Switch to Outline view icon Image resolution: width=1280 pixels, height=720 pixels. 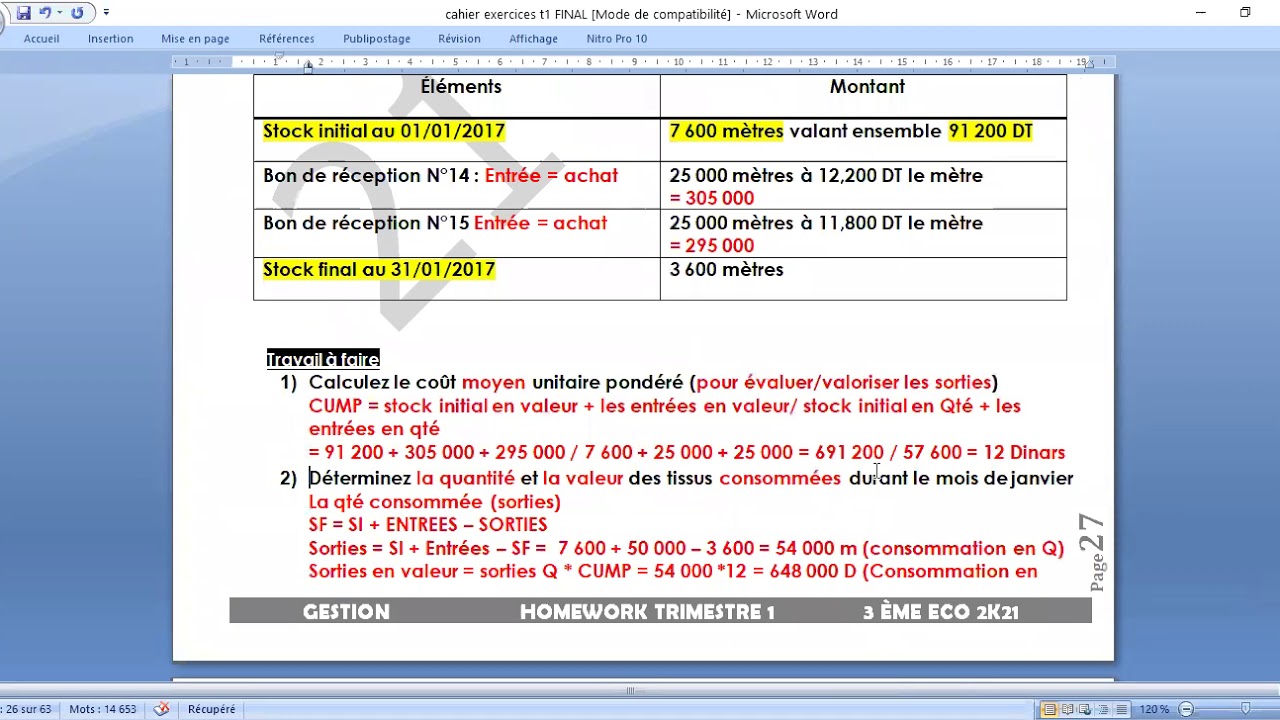point(1103,709)
